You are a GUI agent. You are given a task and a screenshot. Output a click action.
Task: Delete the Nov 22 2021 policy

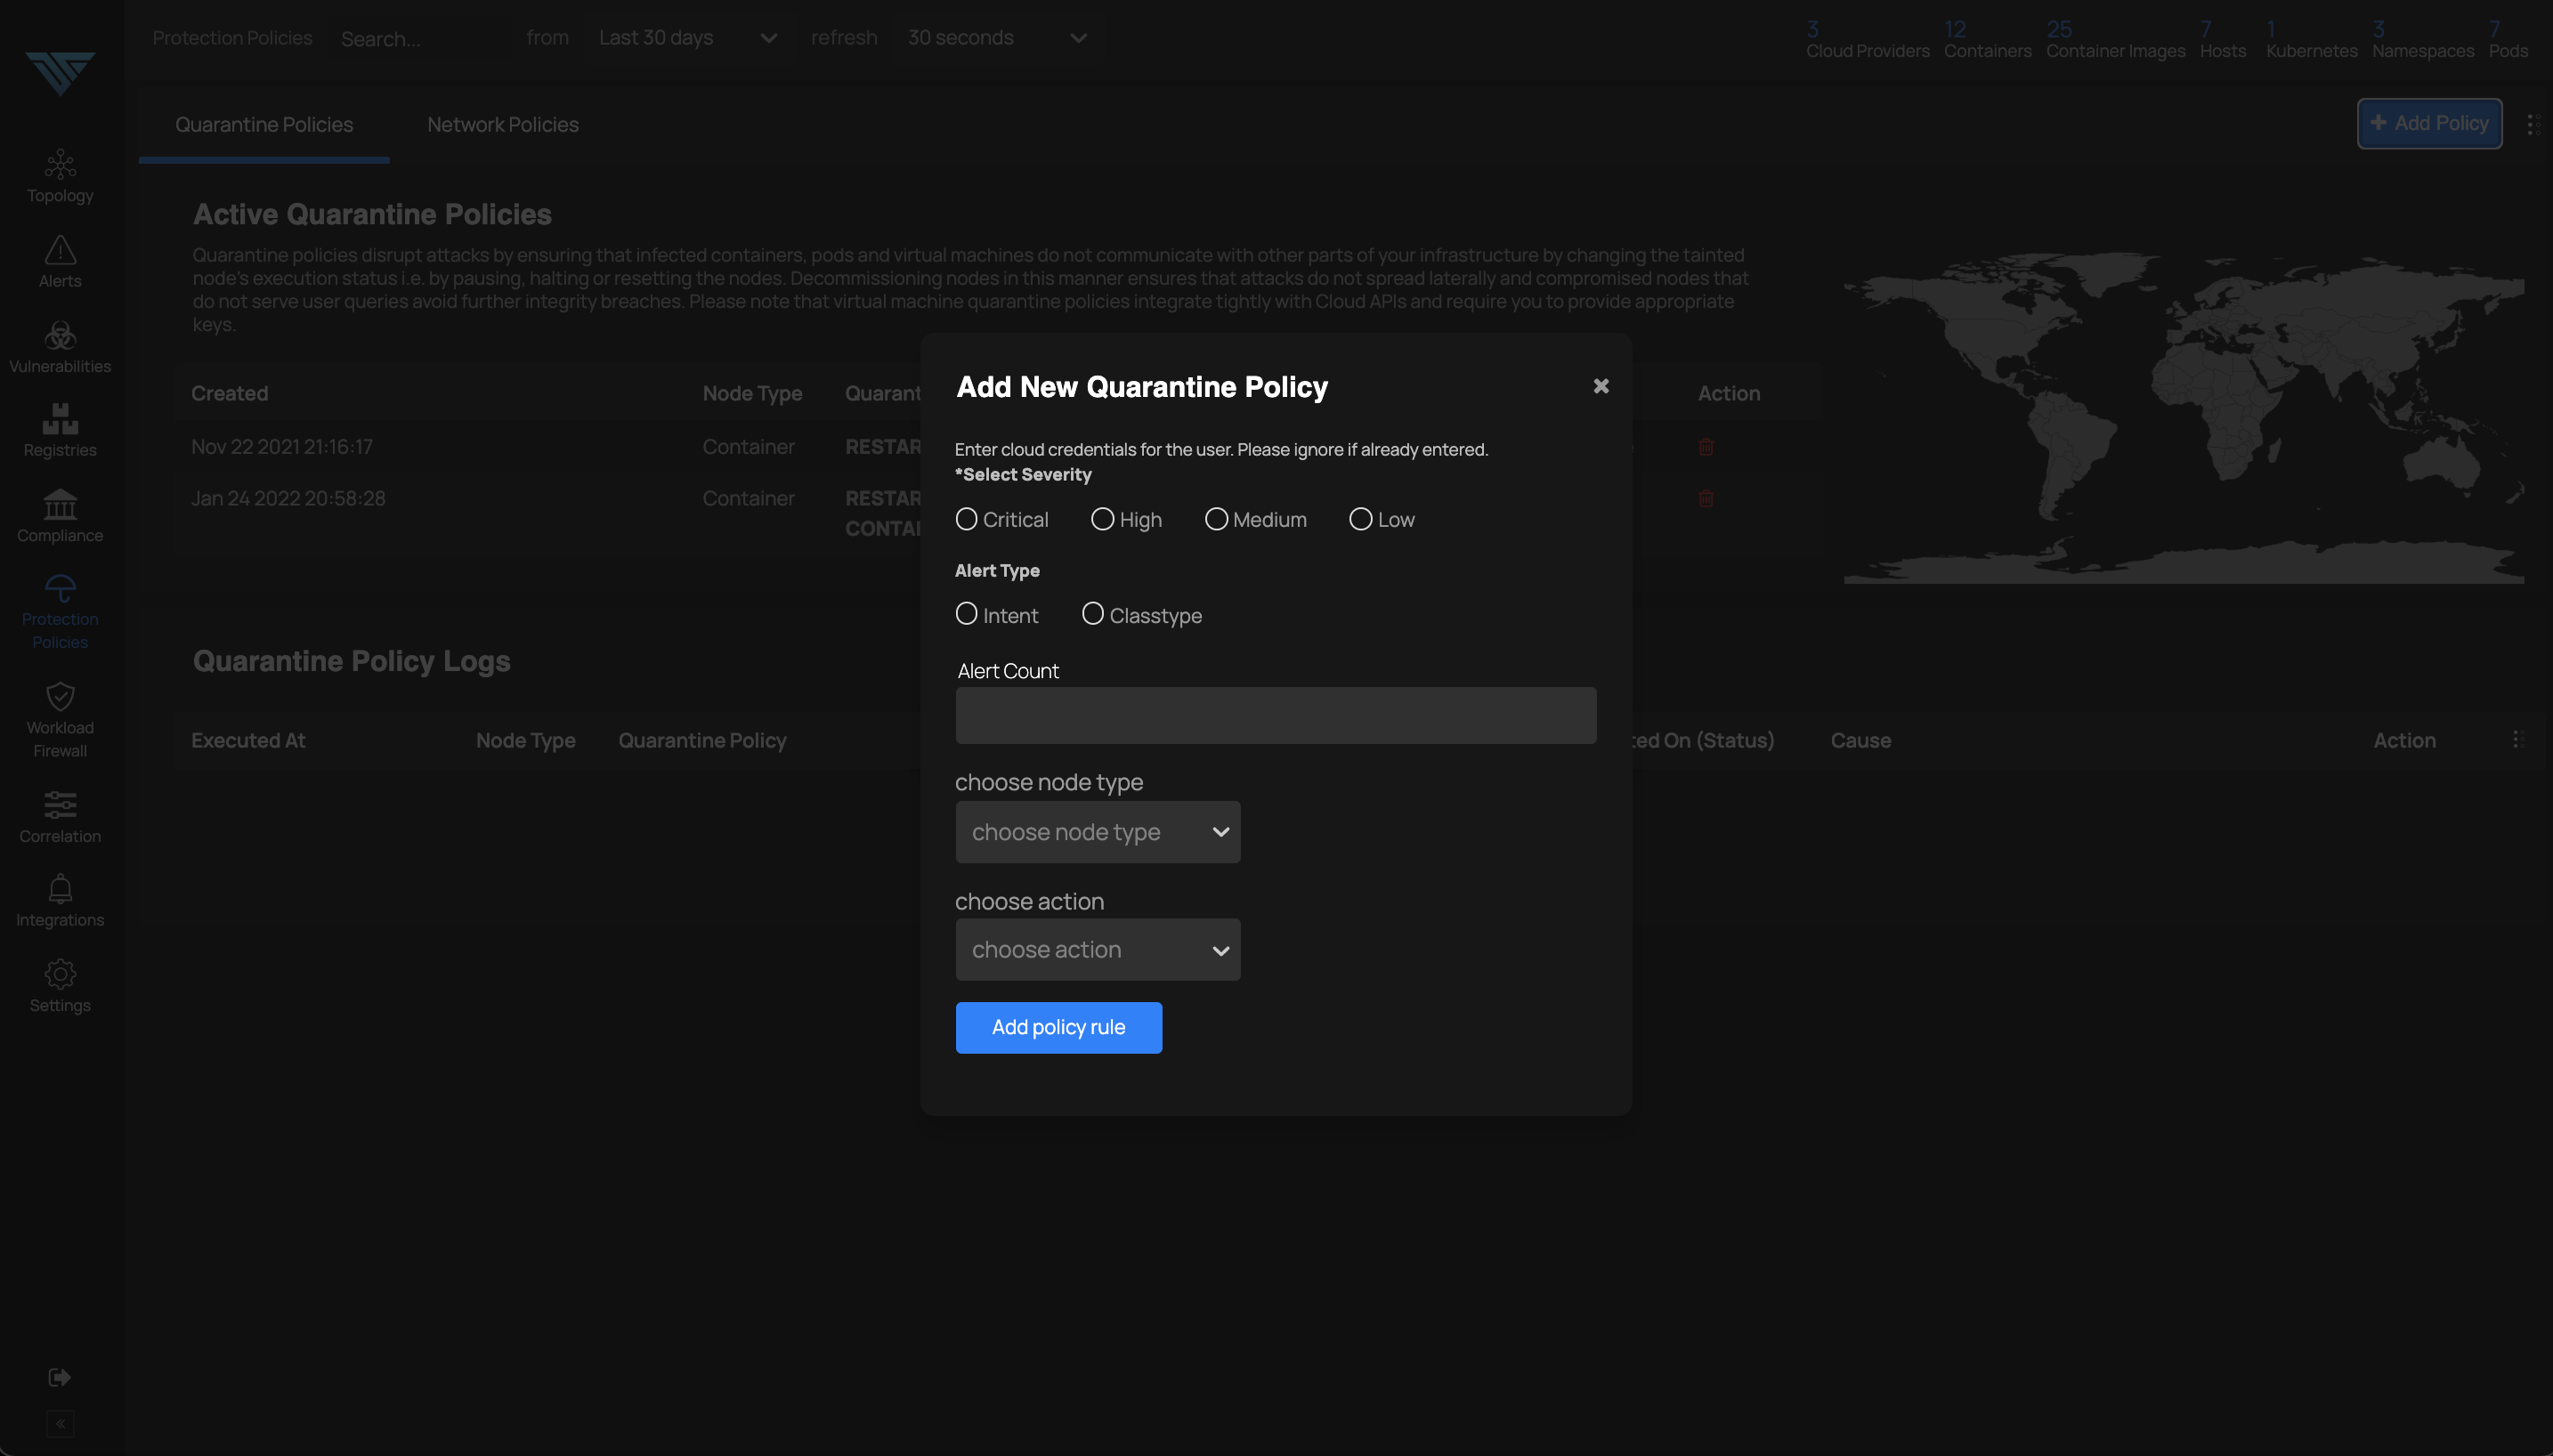[x=1706, y=447]
